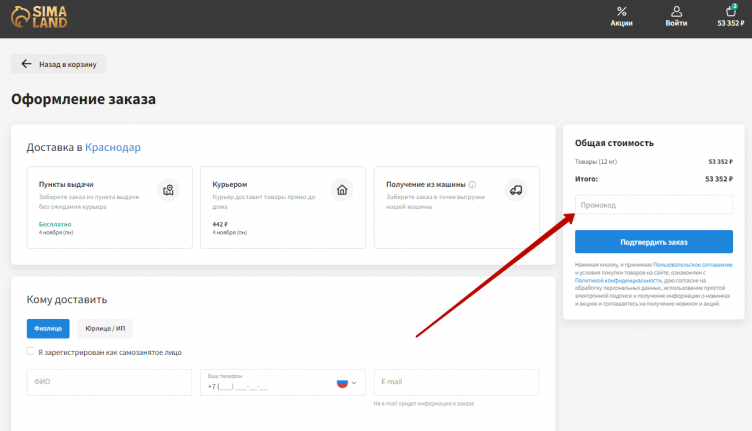Click the courier house icon
This screenshot has width=752, height=431.
coord(342,189)
